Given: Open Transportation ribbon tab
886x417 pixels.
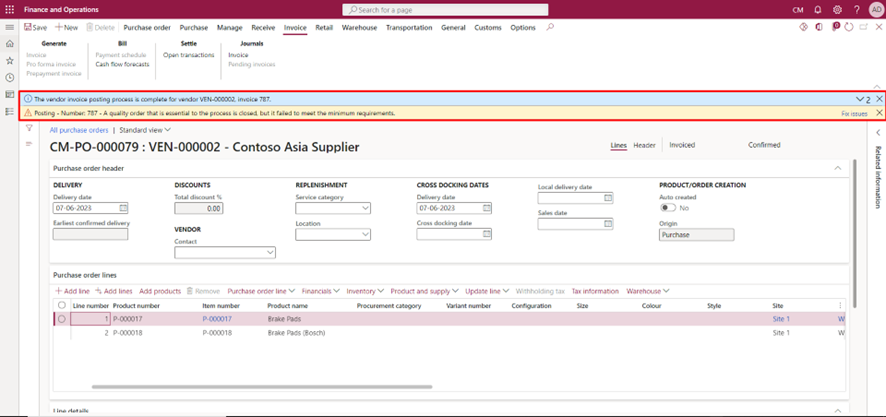Looking at the screenshot, I should click(409, 27).
